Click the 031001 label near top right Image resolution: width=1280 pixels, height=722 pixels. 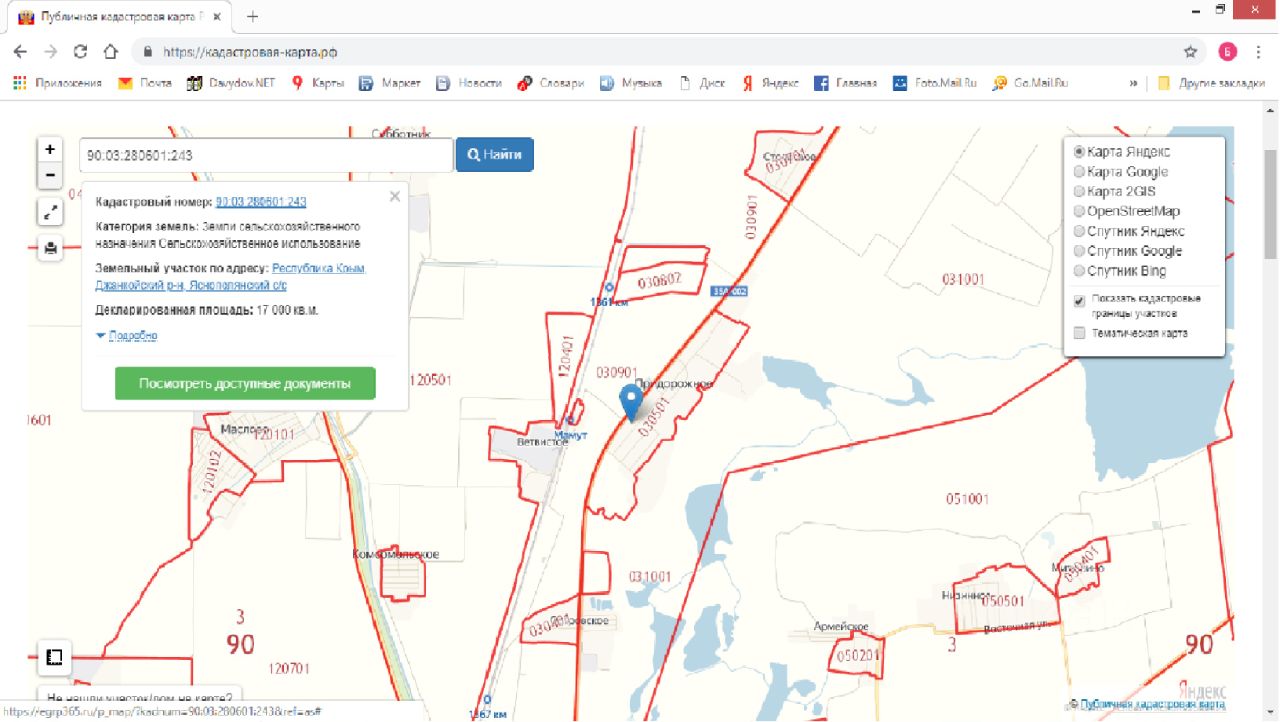click(963, 279)
